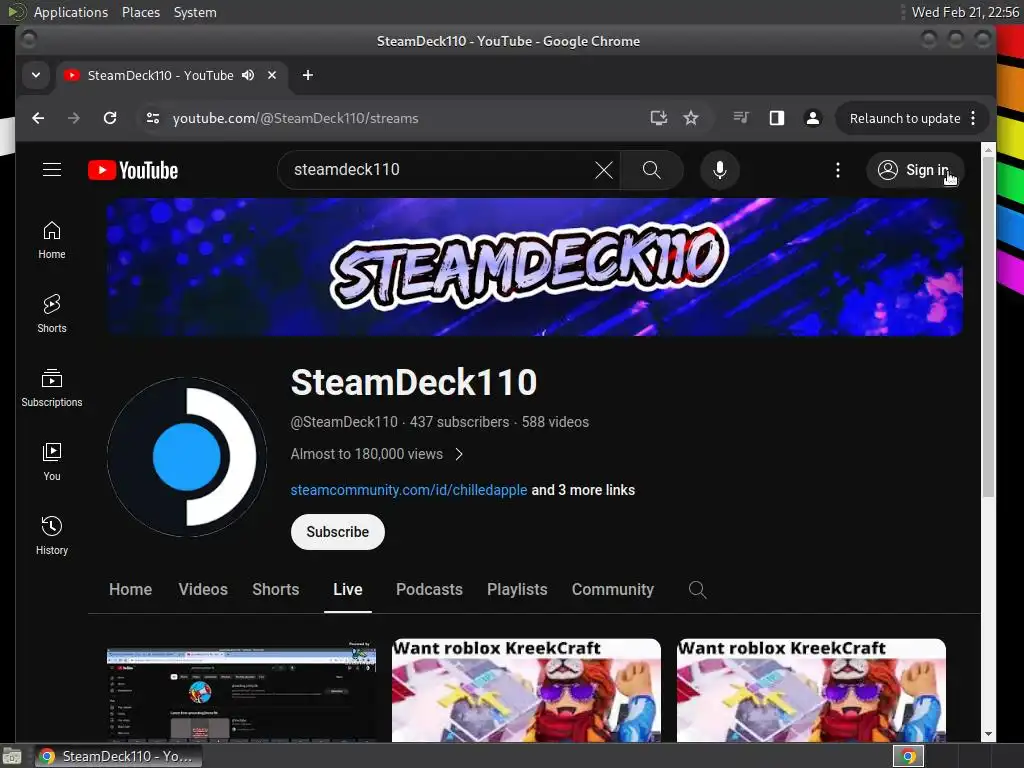The image size is (1024, 768).
Task: Select the Live tab
Action: [x=347, y=590]
